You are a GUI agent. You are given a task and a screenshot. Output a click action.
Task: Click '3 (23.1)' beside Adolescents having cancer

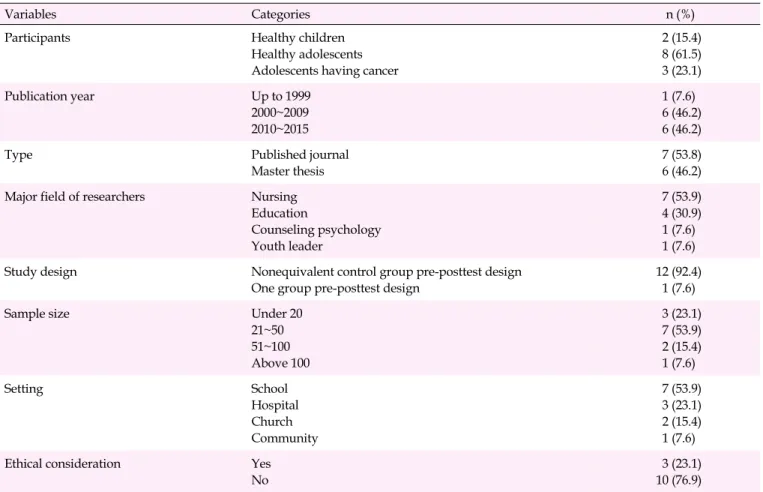tap(681, 71)
